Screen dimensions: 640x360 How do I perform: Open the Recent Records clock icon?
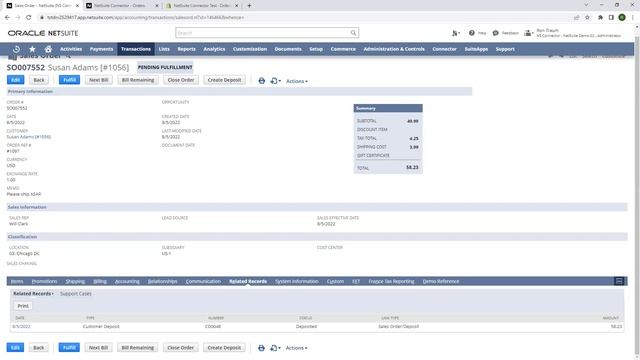(16, 49)
